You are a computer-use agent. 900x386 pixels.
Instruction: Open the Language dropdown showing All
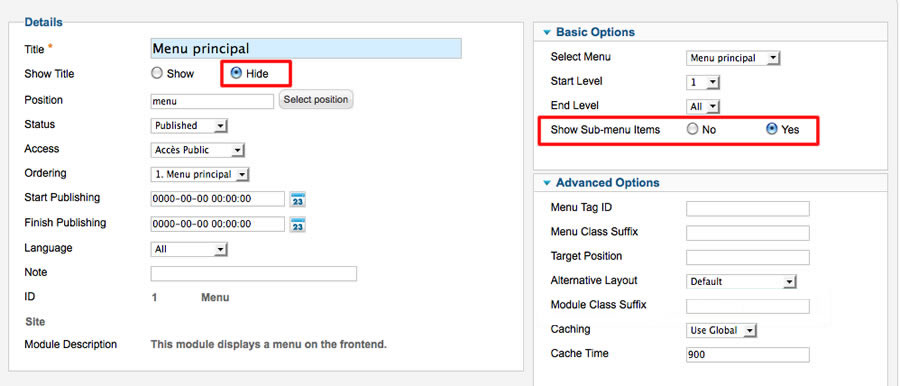click(189, 249)
